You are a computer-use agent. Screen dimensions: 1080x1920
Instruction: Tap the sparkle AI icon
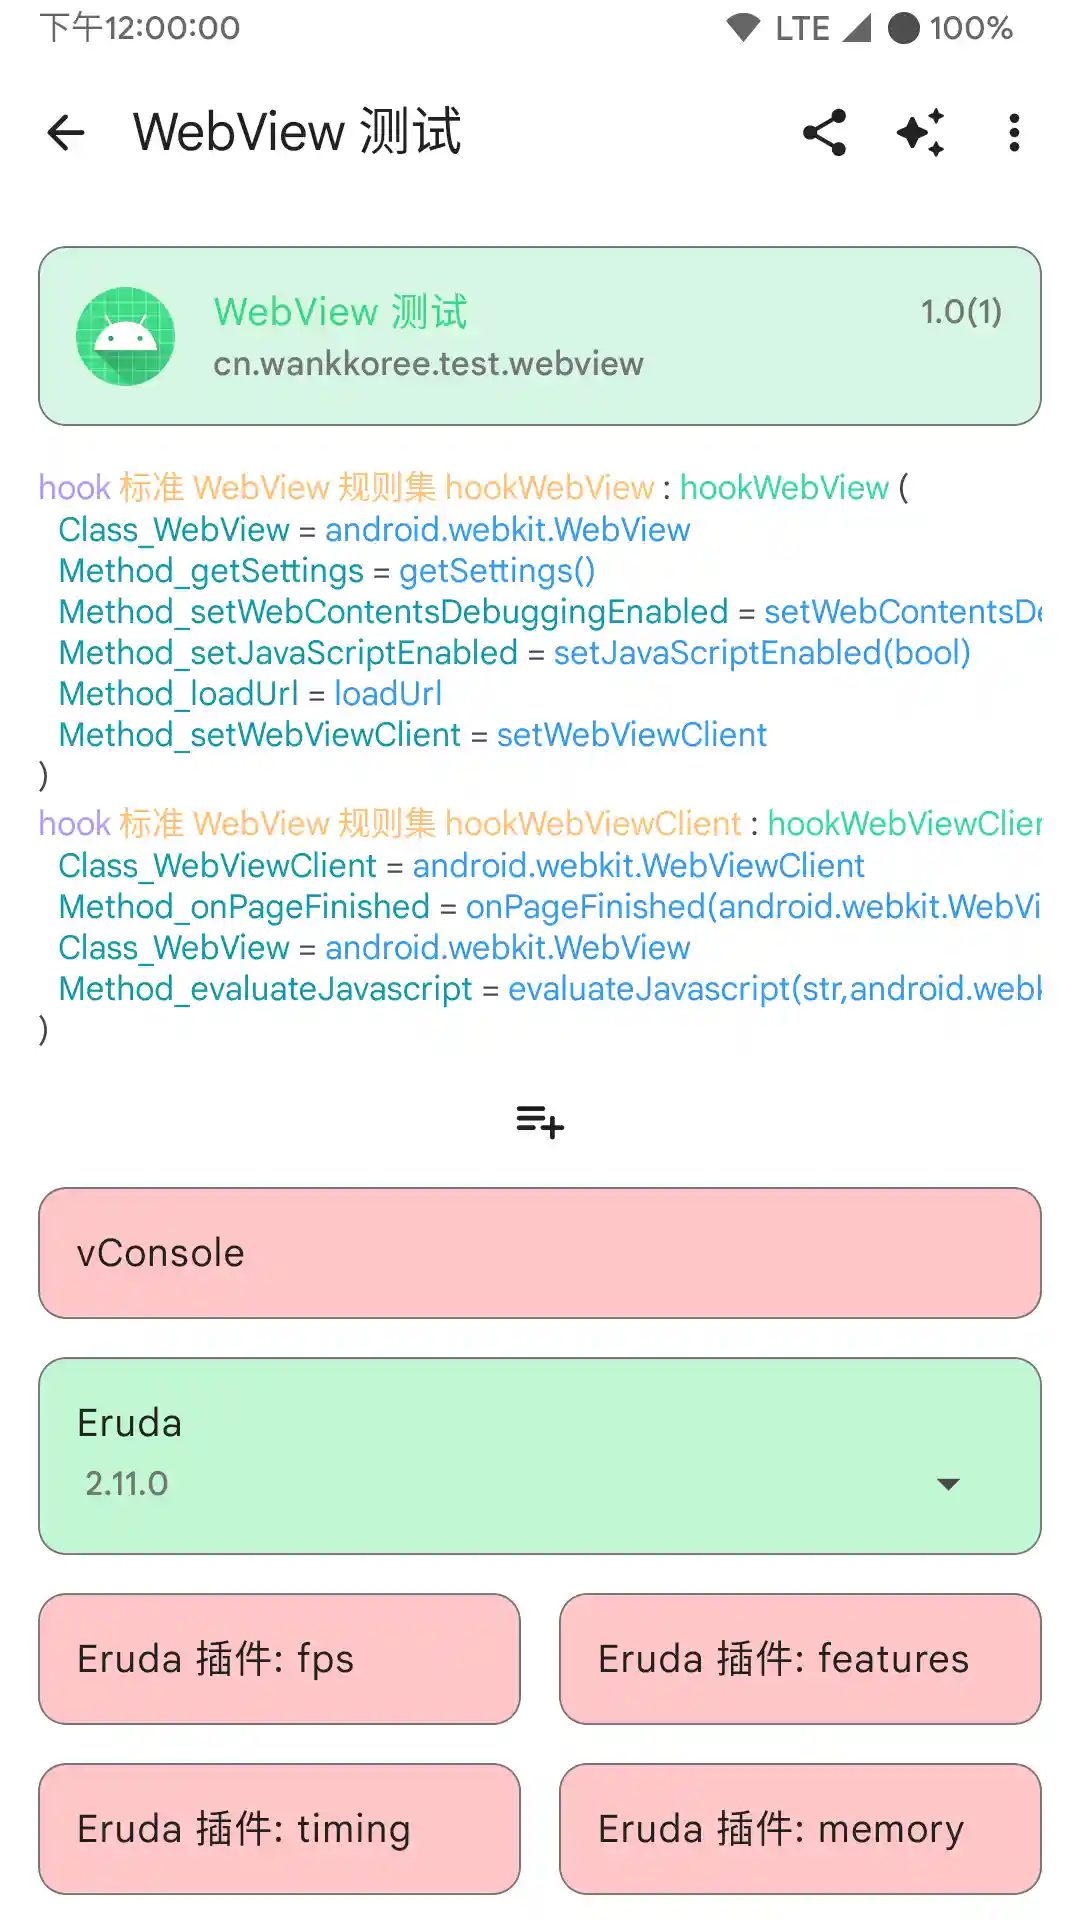[920, 132]
